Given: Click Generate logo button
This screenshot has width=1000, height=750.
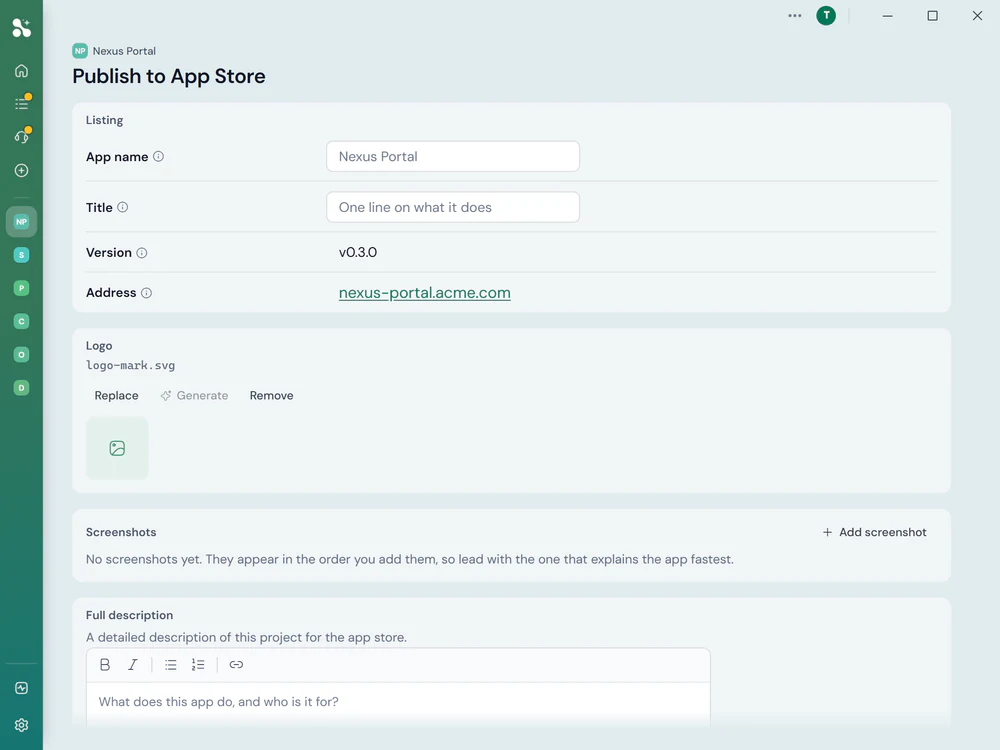Looking at the screenshot, I should point(195,395).
